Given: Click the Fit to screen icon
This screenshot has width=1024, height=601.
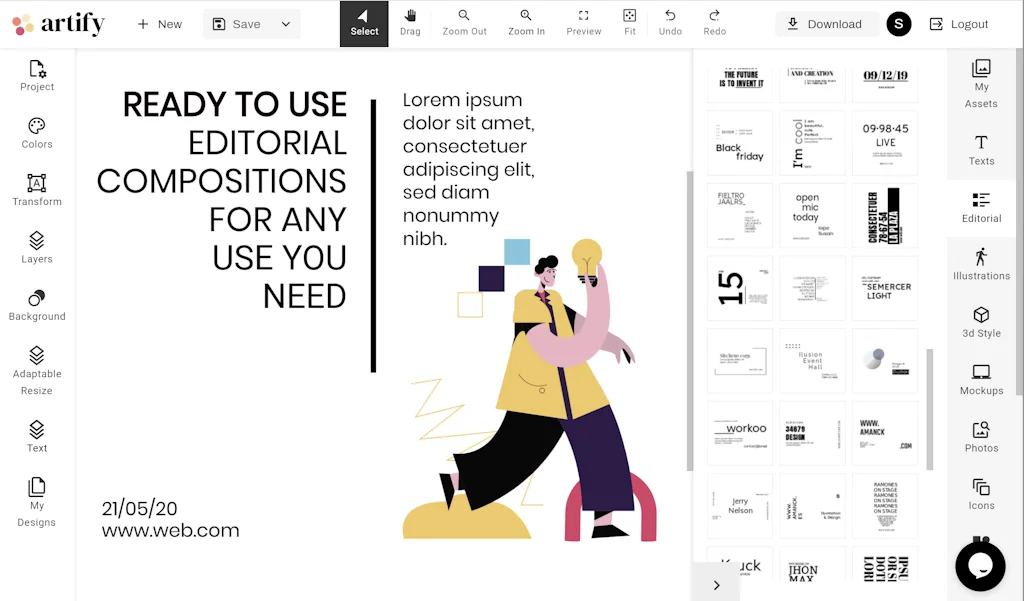Looking at the screenshot, I should click(x=629, y=22).
